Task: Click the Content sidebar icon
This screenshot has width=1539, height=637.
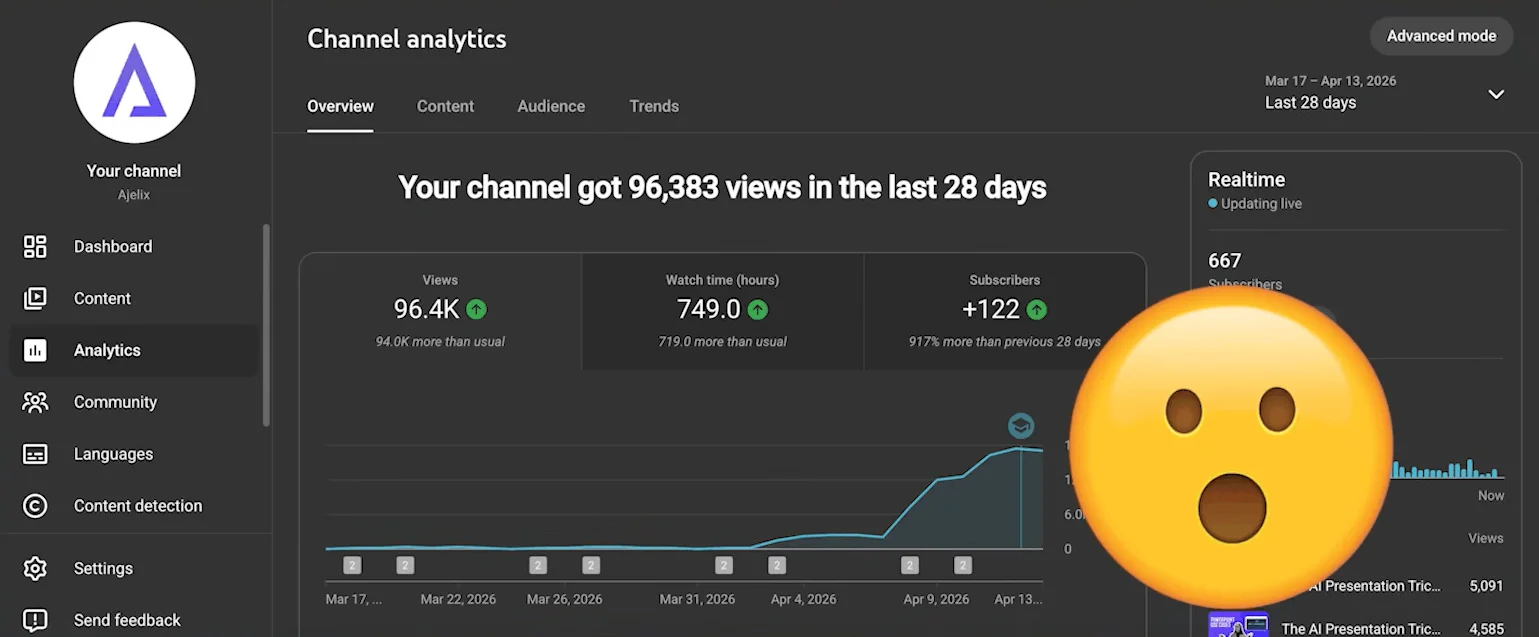Action: tap(35, 299)
